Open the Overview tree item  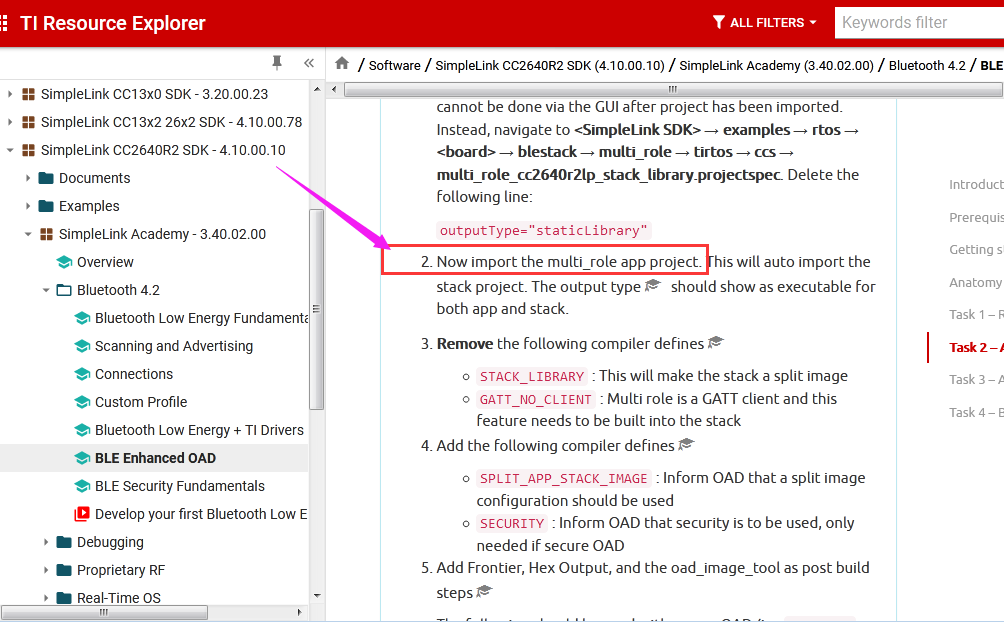pyautogui.click(x=105, y=262)
